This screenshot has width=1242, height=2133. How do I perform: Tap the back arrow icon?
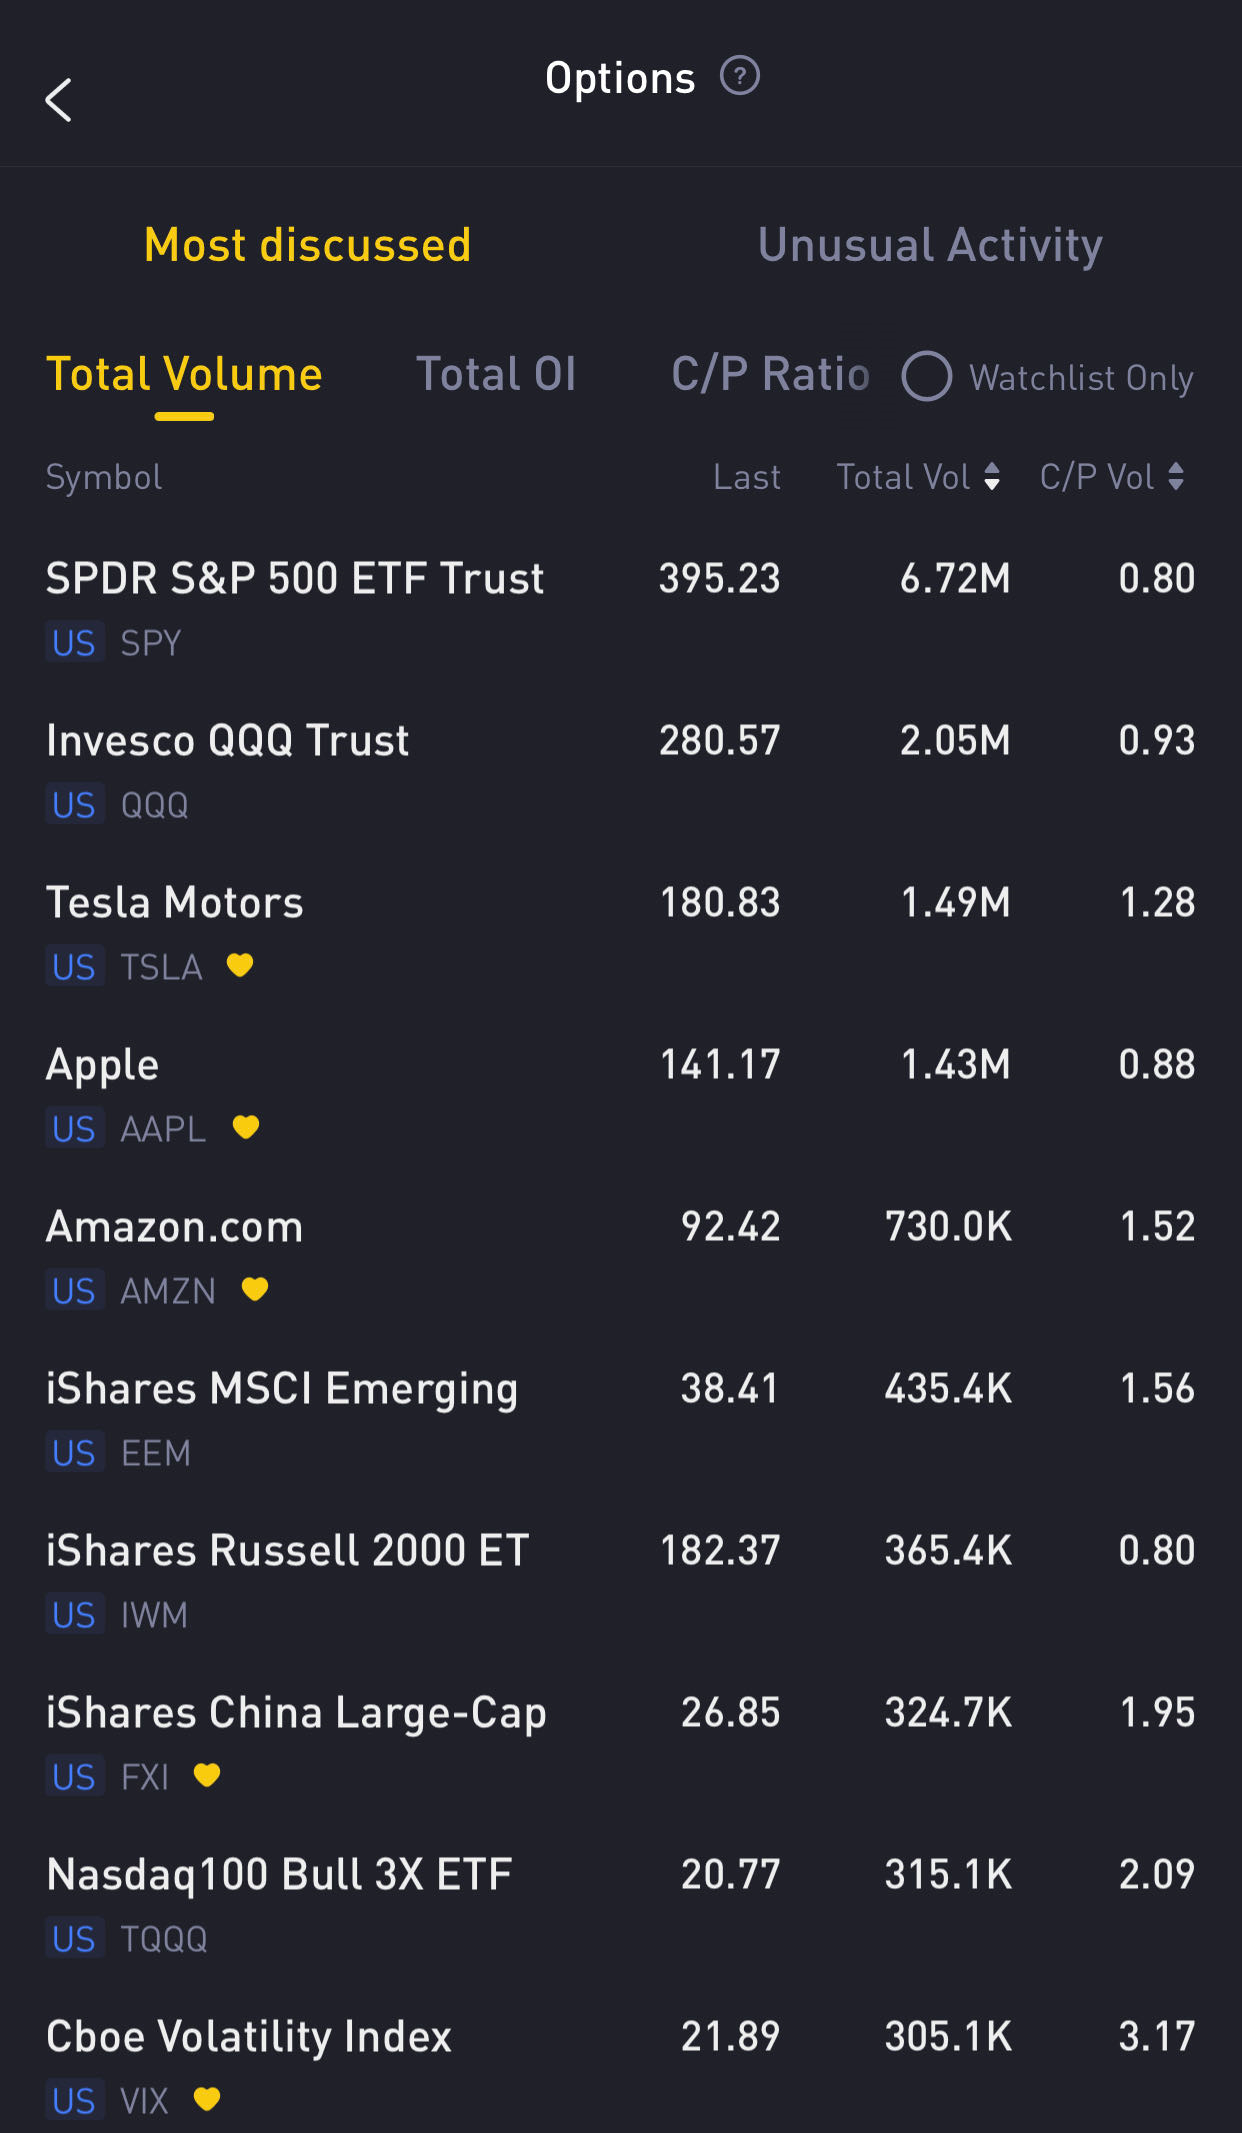coord(59,100)
